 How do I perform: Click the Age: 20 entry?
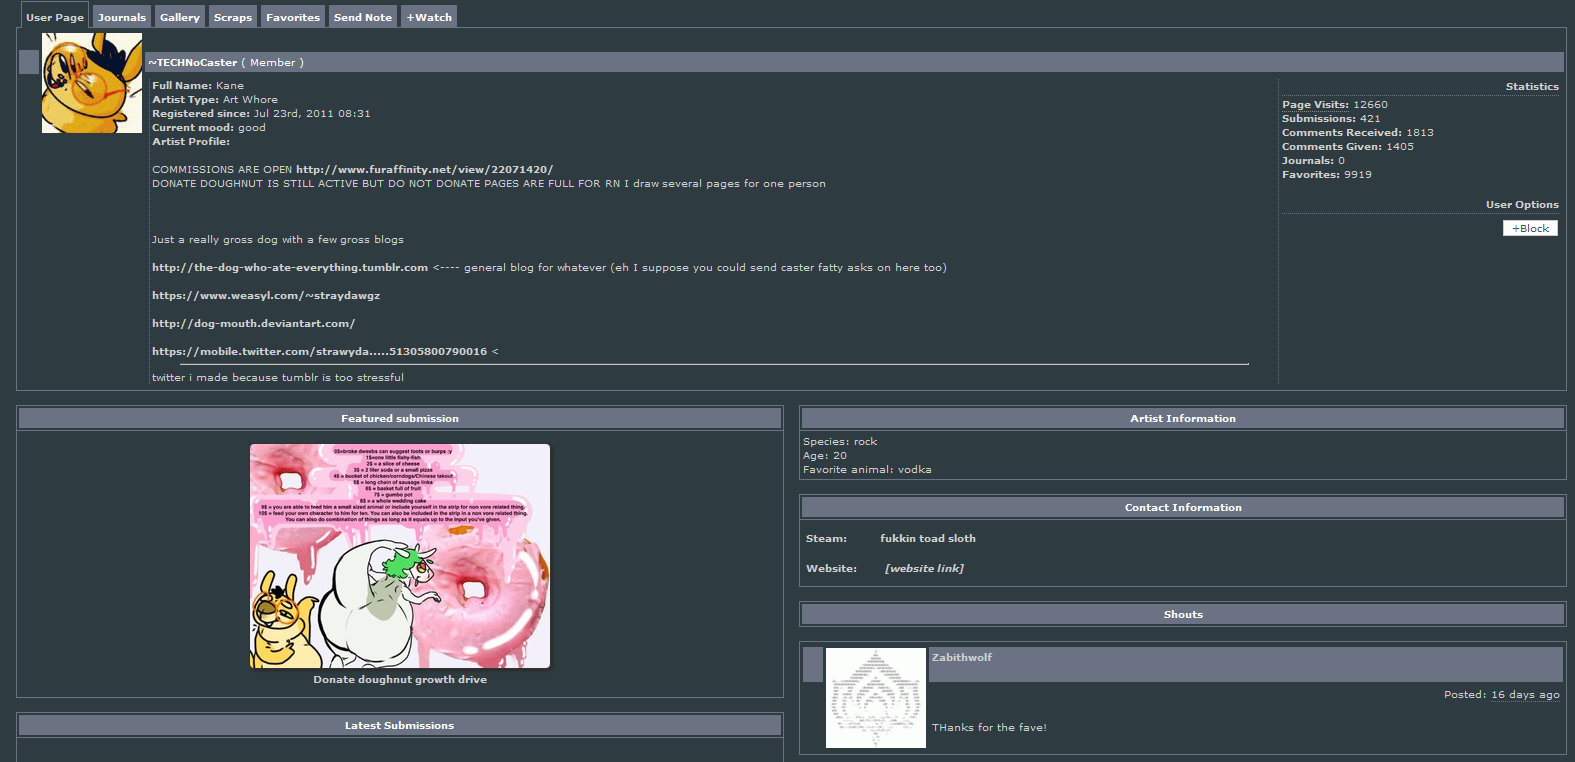point(825,456)
